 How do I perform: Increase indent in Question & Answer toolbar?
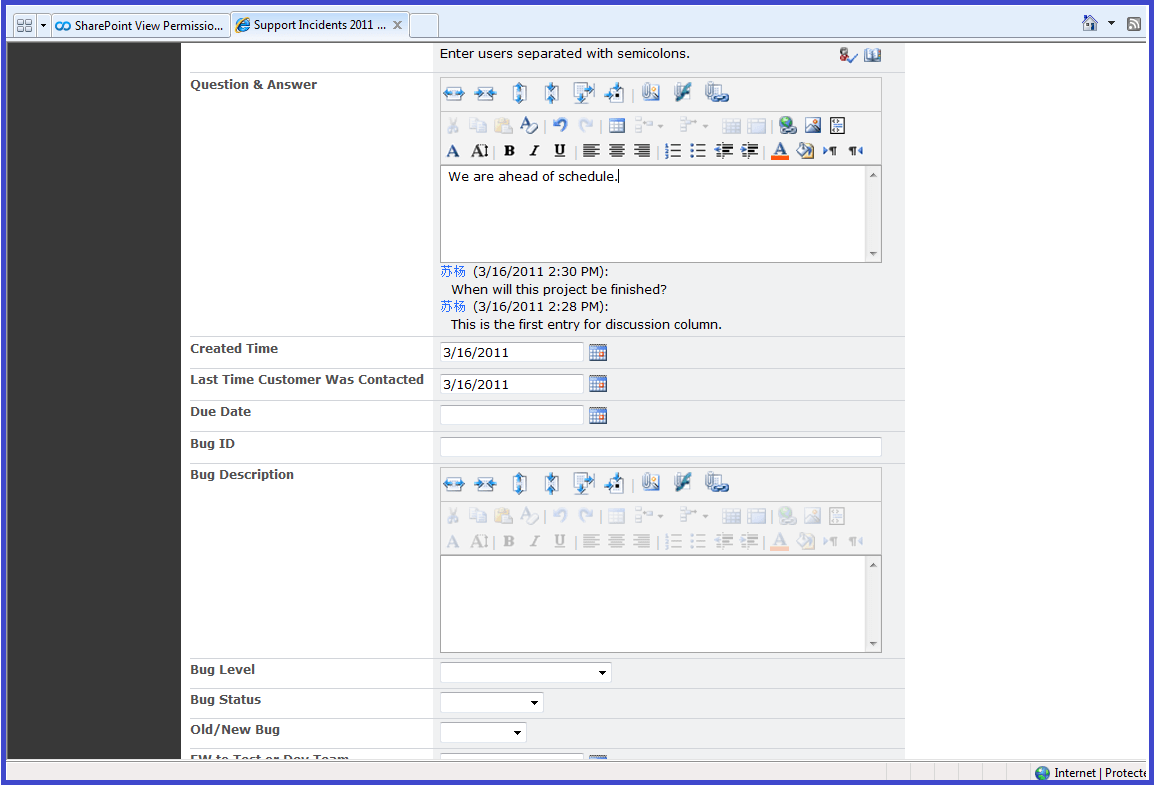pyautogui.click(x=749, y=151)
